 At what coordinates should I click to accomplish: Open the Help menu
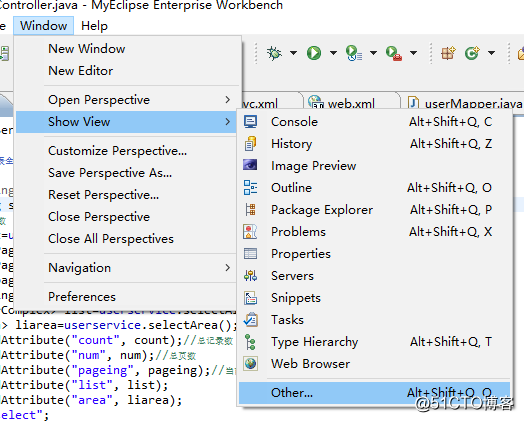point(94,26)
